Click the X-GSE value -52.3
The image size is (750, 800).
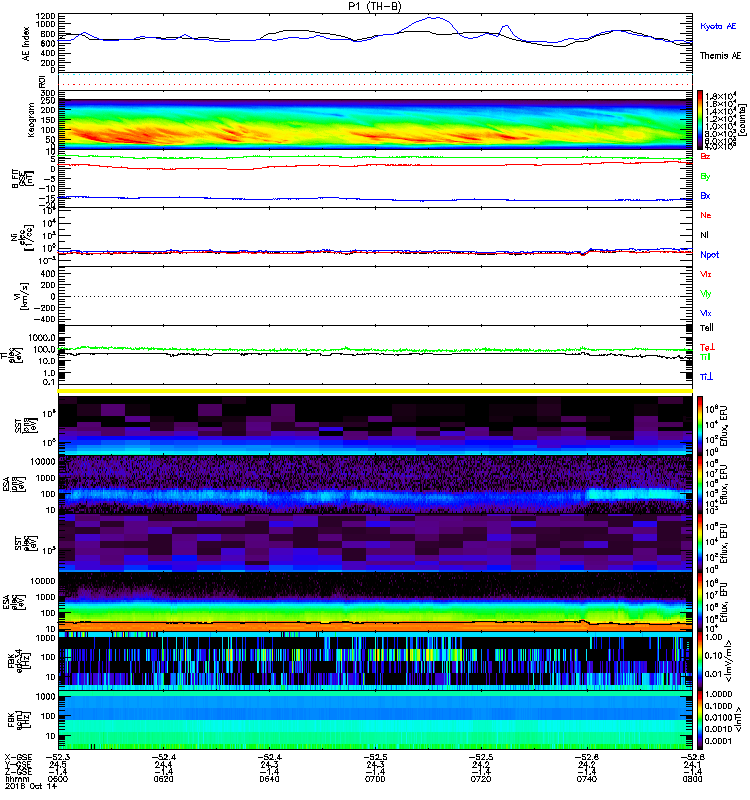58,758
